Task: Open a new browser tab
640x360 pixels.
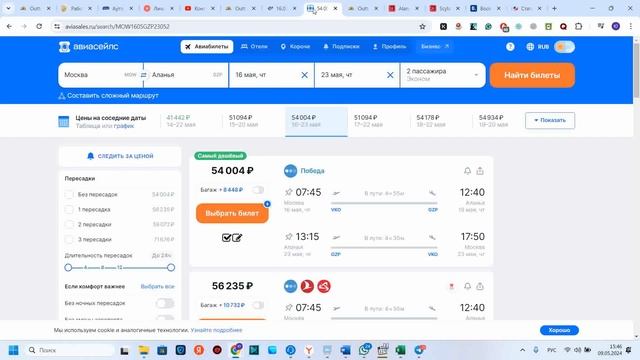Action: (x=554, y=8)
